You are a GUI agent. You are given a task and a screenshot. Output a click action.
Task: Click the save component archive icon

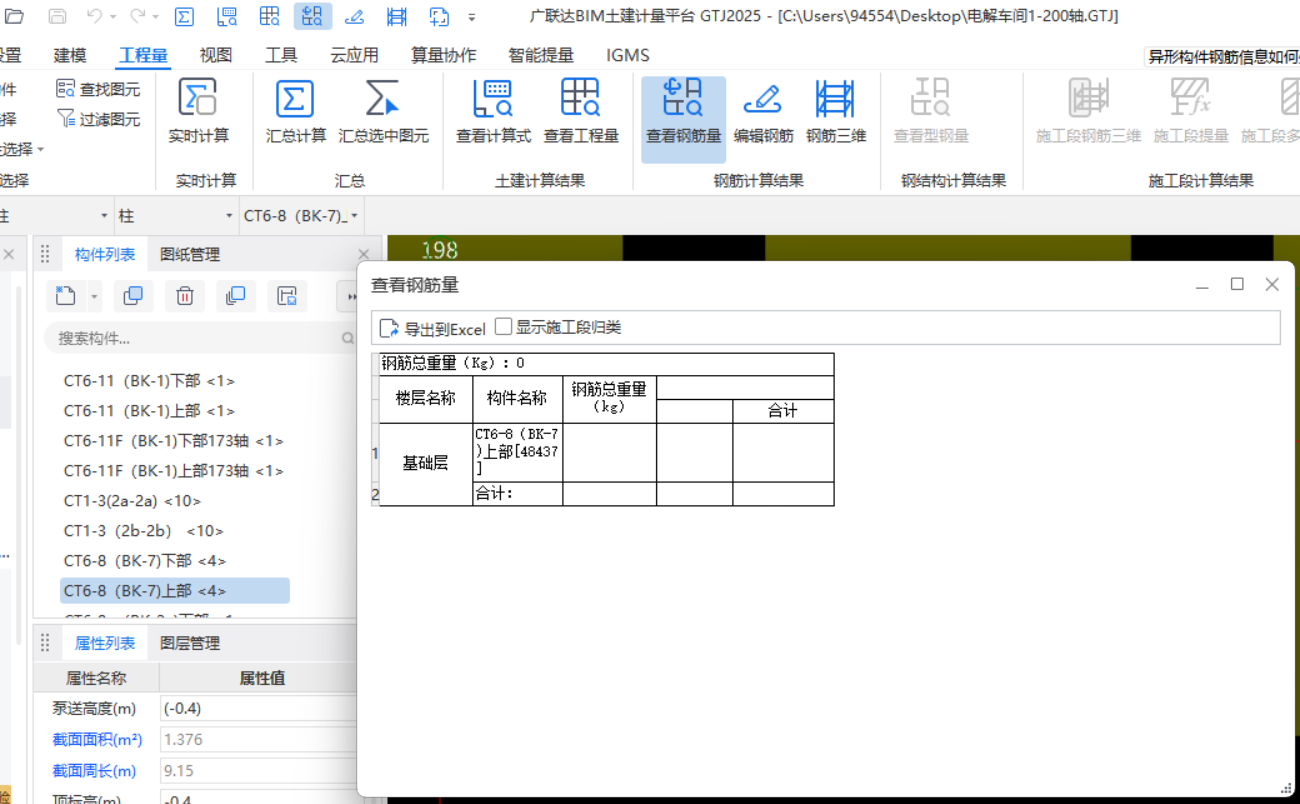click(288, 296)
